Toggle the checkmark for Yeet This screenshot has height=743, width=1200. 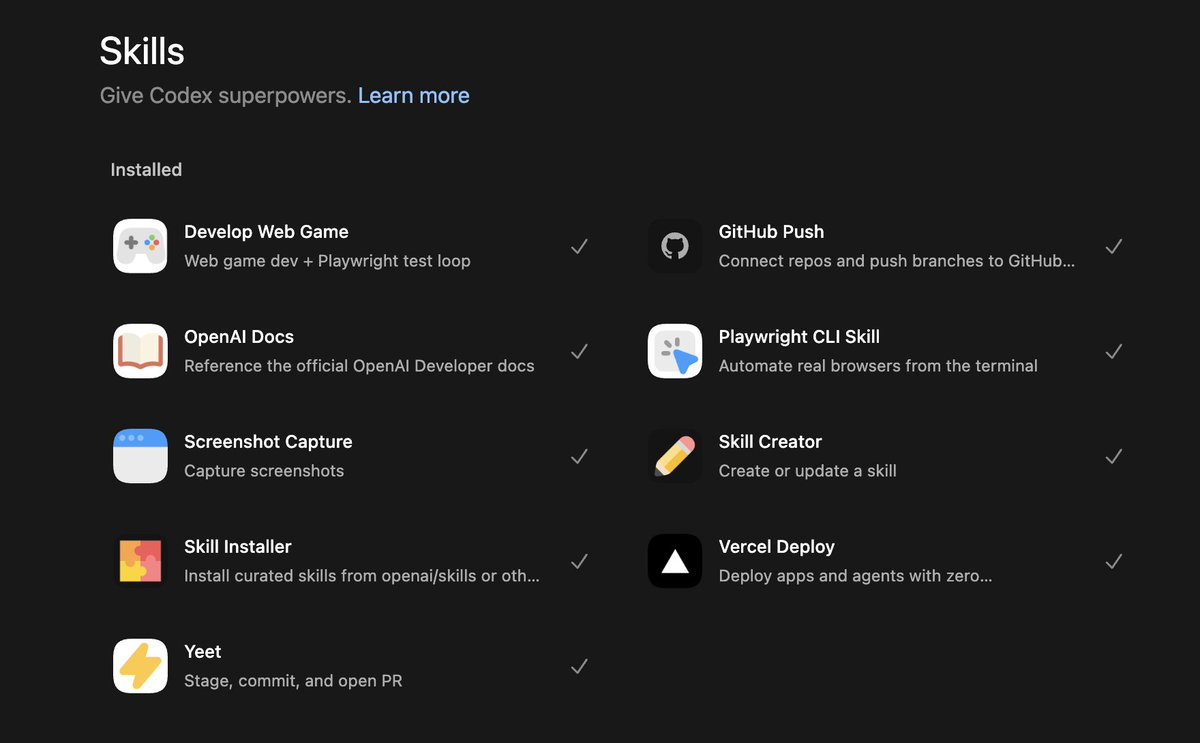point(579,666)
